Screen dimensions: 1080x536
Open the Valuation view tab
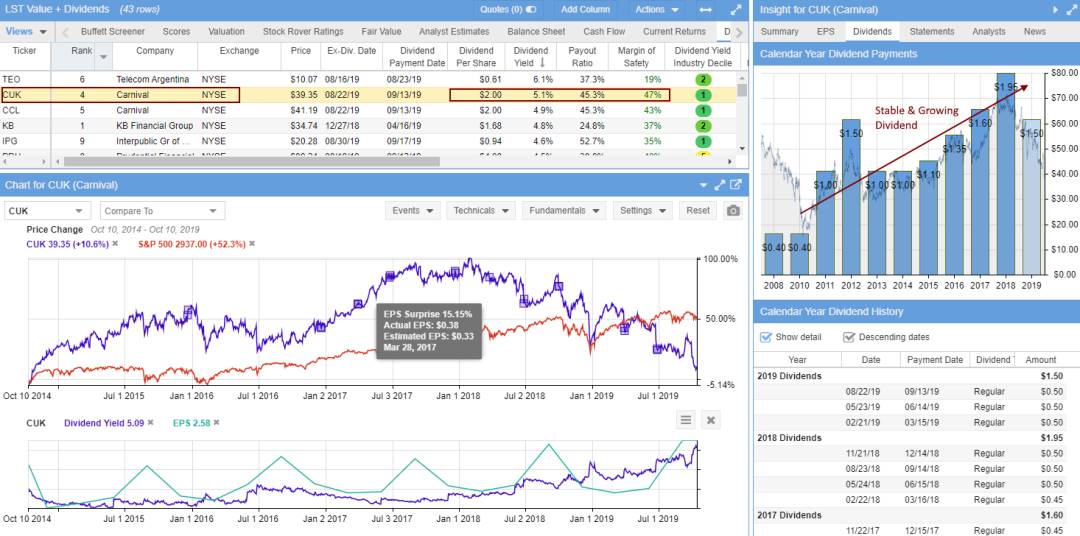[x=227, y=32]
